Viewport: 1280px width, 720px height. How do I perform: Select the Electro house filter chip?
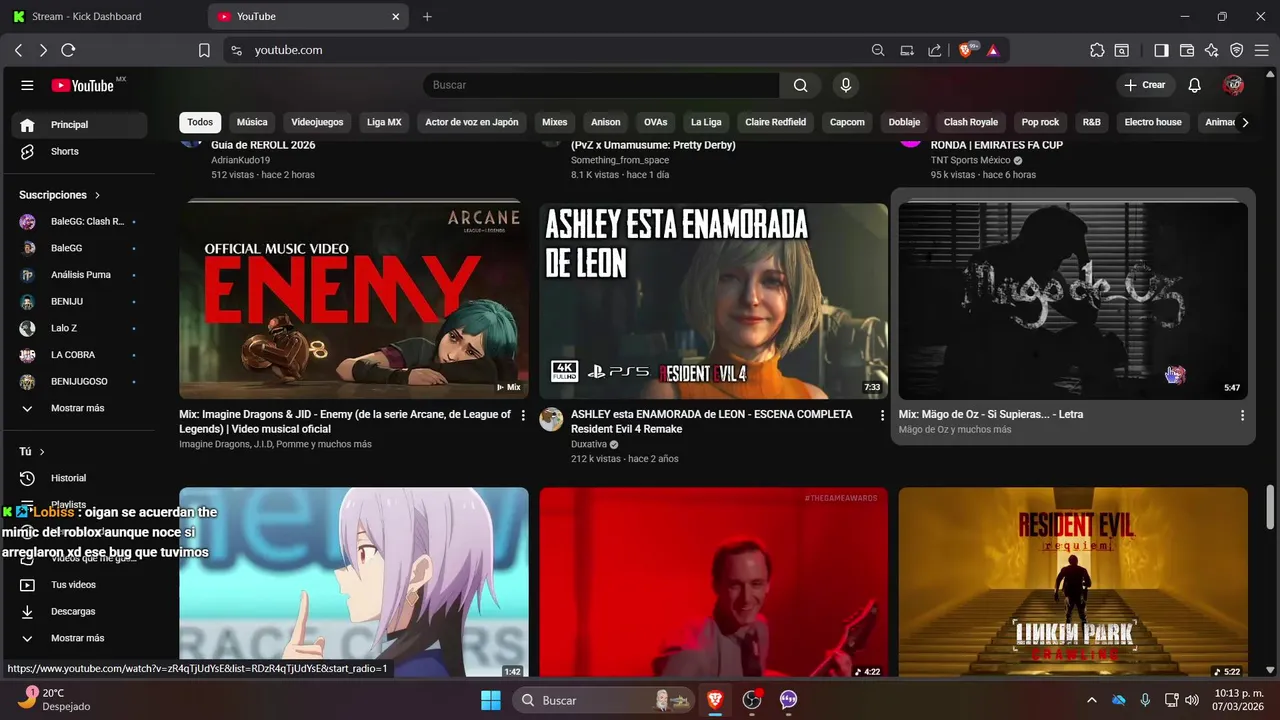1153,122
